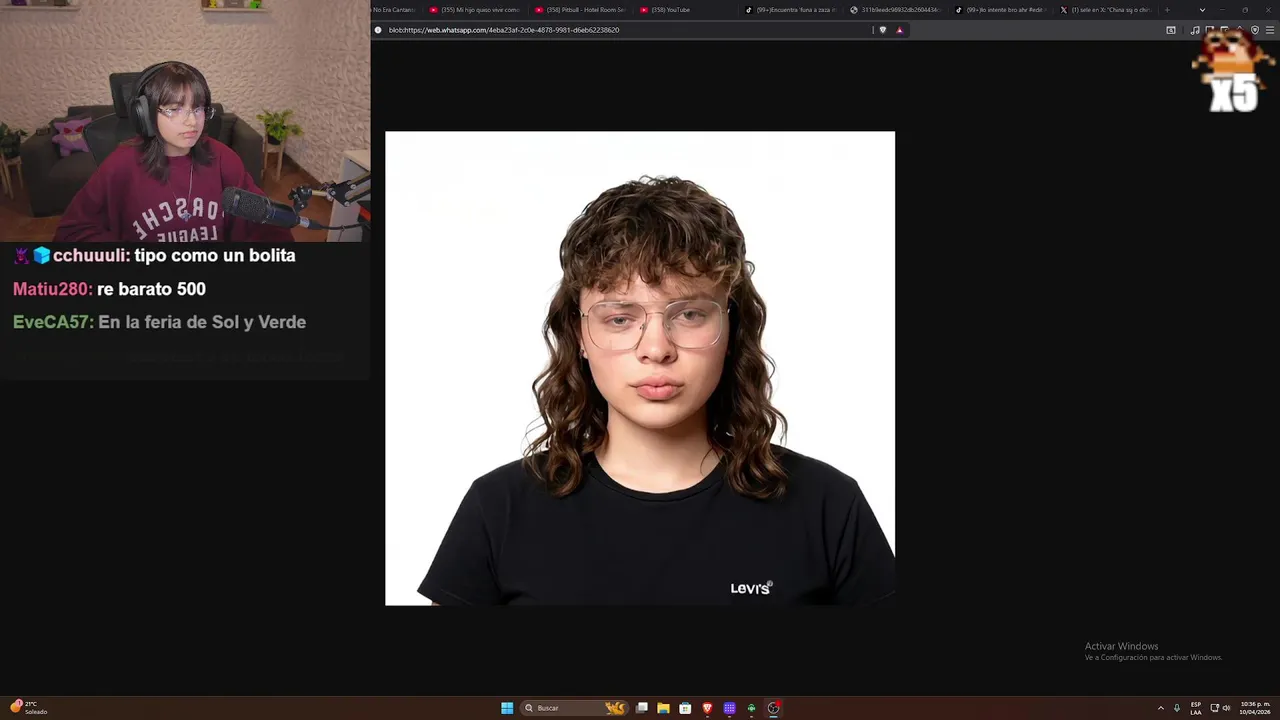Open the volume speaker tray icon
This screenshot has width=1280, height=720.
click(1227, 708)
